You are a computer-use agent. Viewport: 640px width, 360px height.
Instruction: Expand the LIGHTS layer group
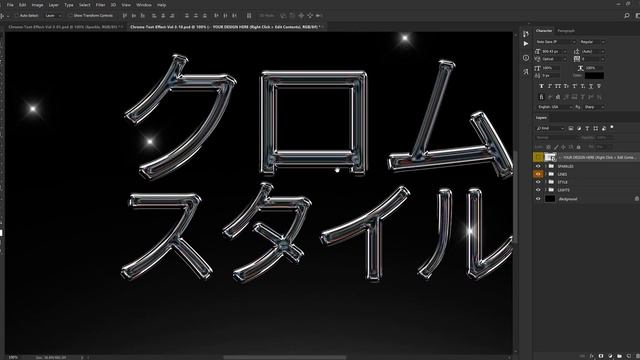coord(546,190)
